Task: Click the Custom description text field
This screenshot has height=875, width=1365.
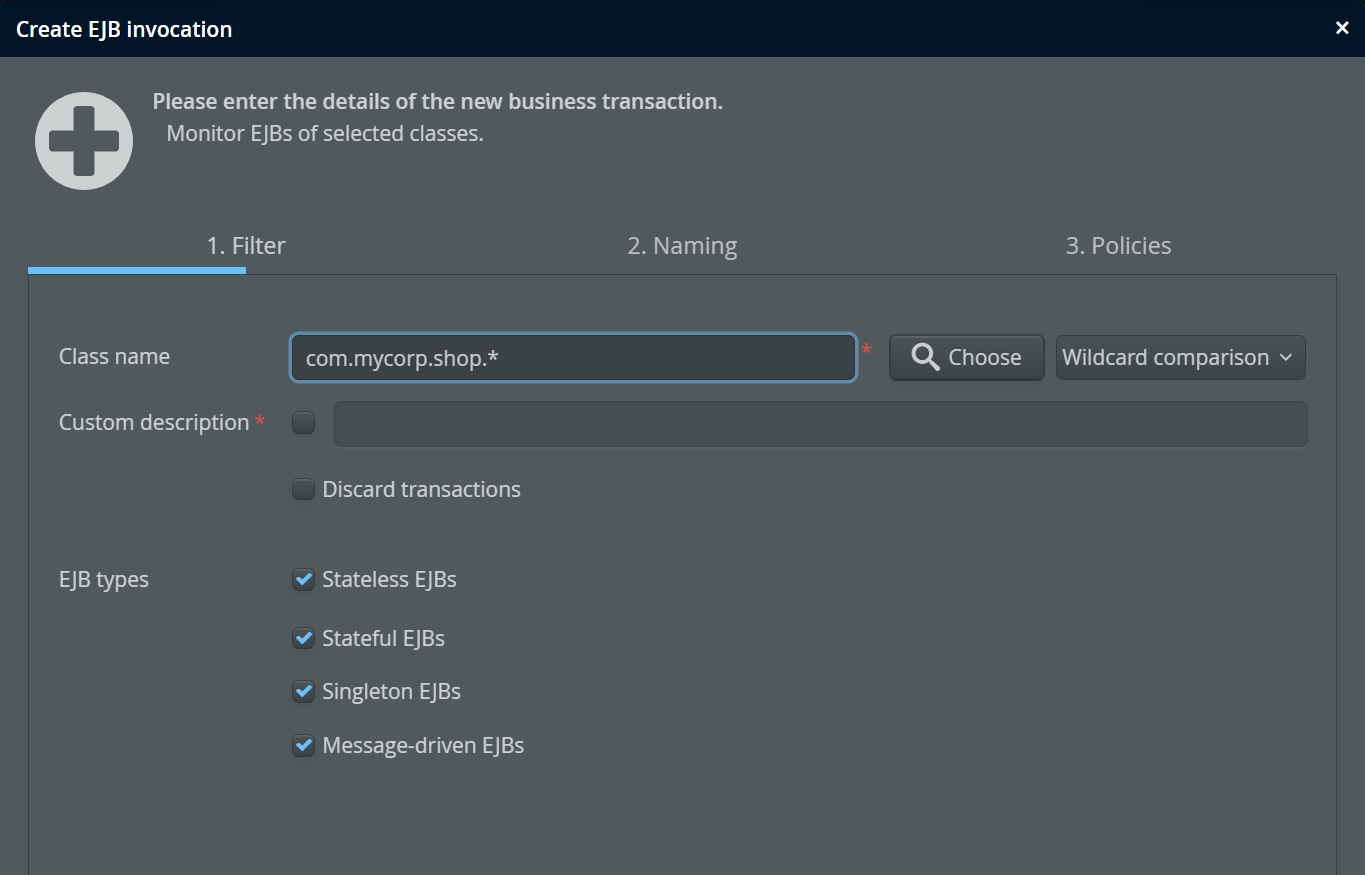Action: coord(820,424)
